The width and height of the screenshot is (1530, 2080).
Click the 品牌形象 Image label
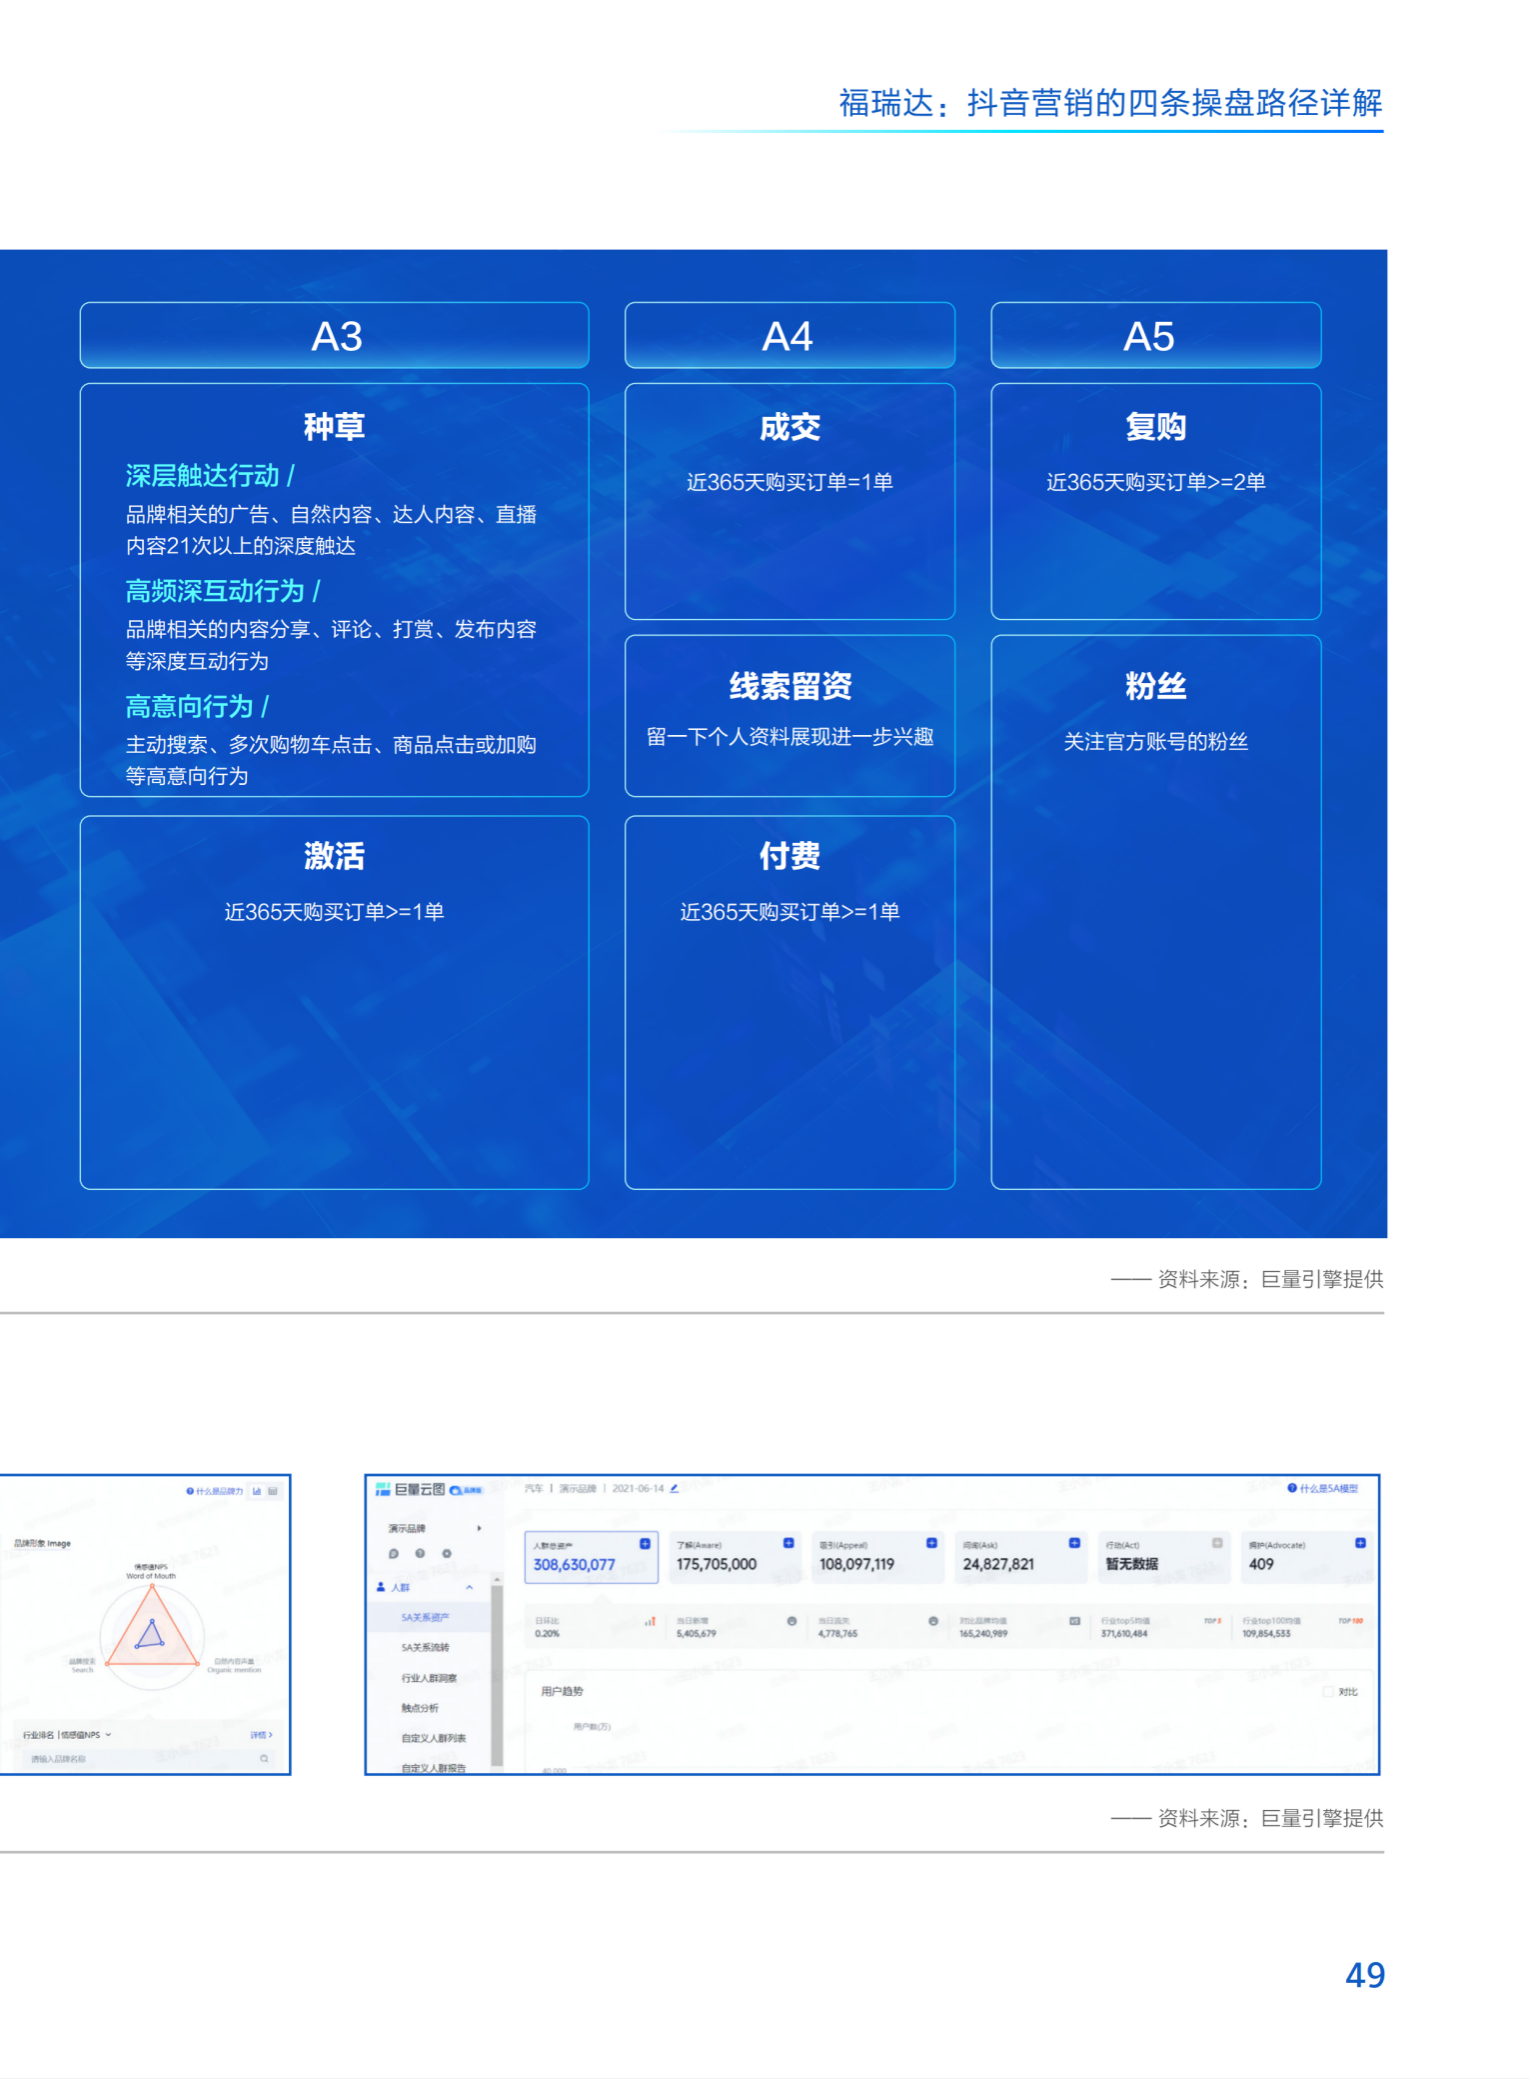click(x=42, y=1544)
